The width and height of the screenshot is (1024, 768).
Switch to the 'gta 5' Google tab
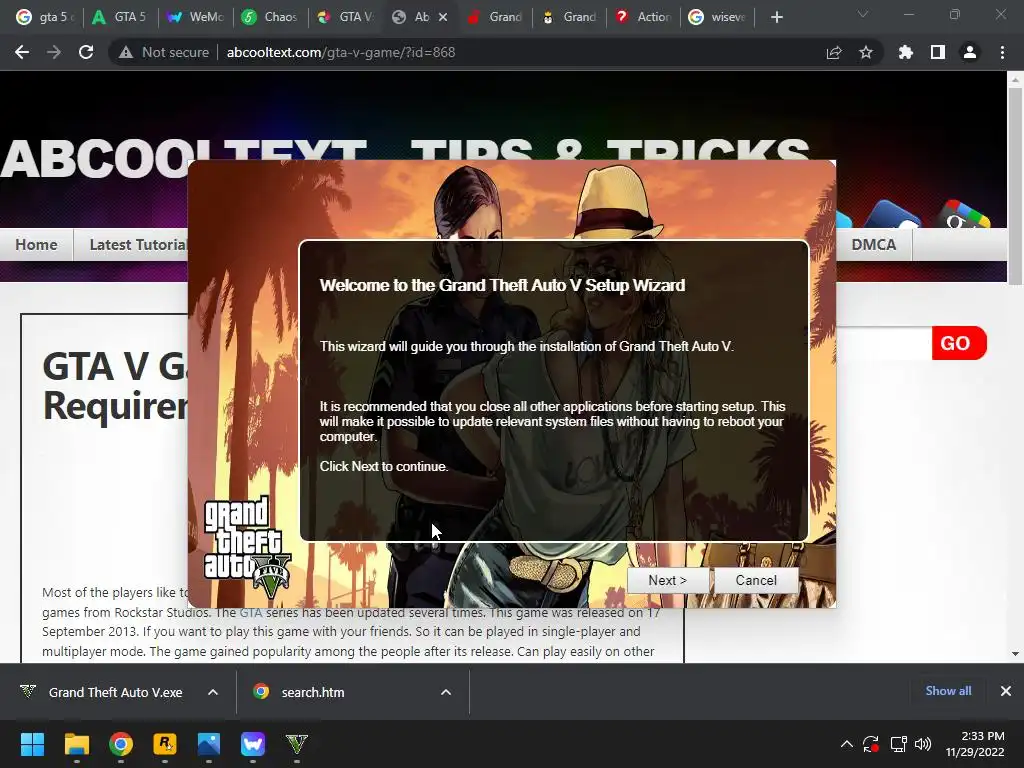pos(44,17)
